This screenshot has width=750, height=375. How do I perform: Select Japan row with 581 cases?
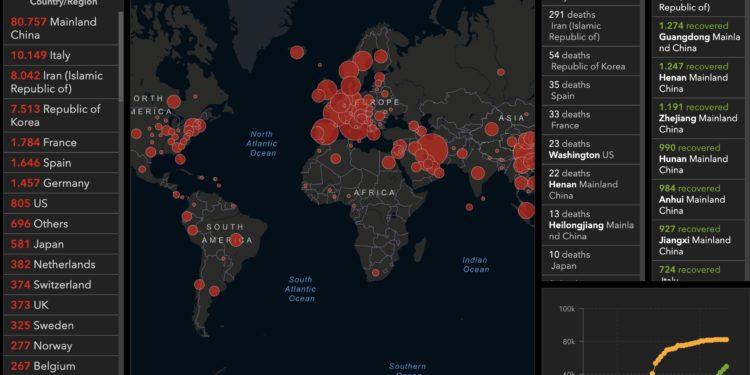tap(61, 244)
